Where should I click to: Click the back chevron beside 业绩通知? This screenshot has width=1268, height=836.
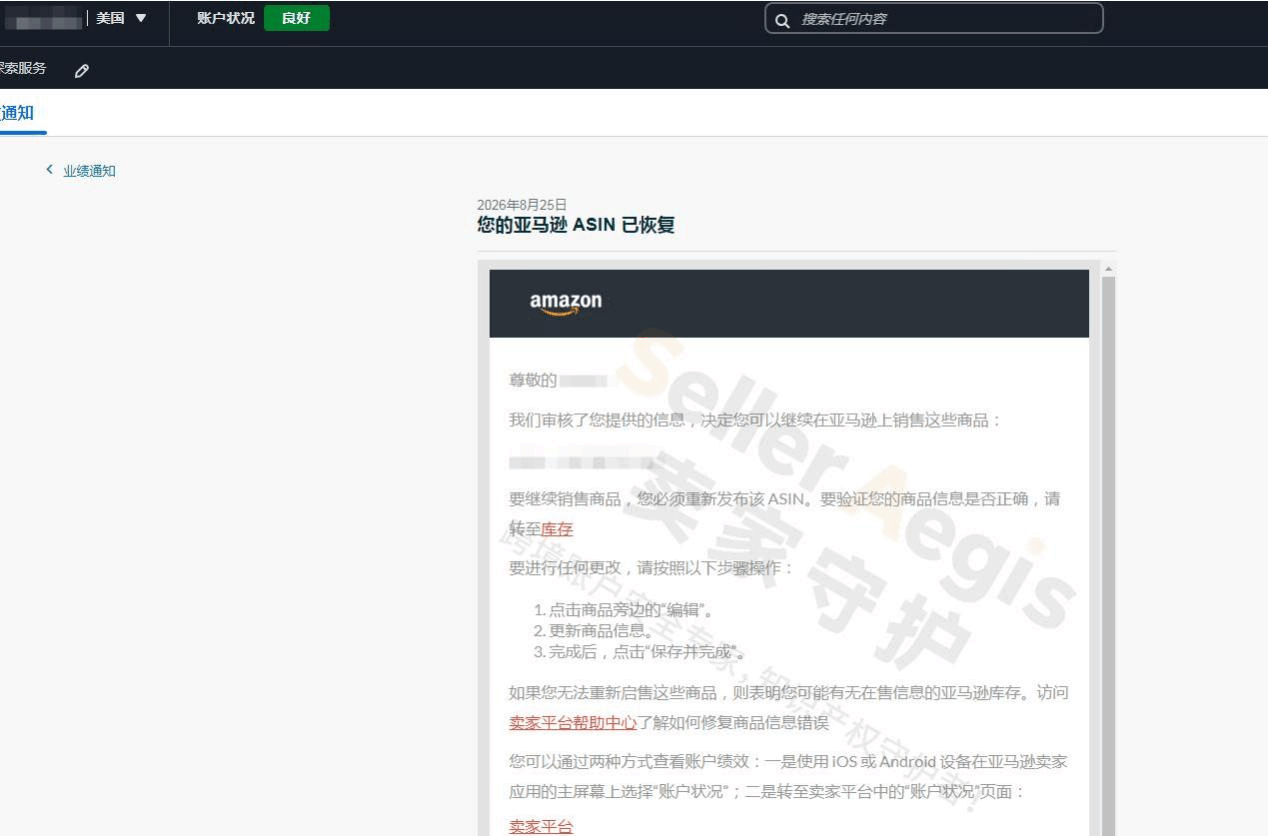49,170
